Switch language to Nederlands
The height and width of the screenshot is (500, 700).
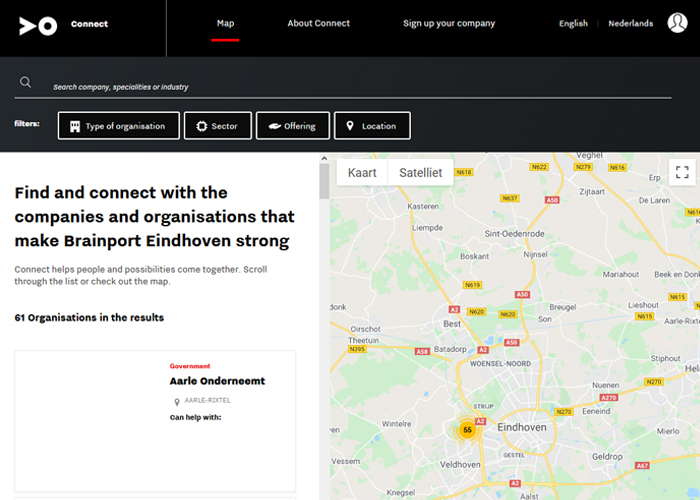(630, 24)
